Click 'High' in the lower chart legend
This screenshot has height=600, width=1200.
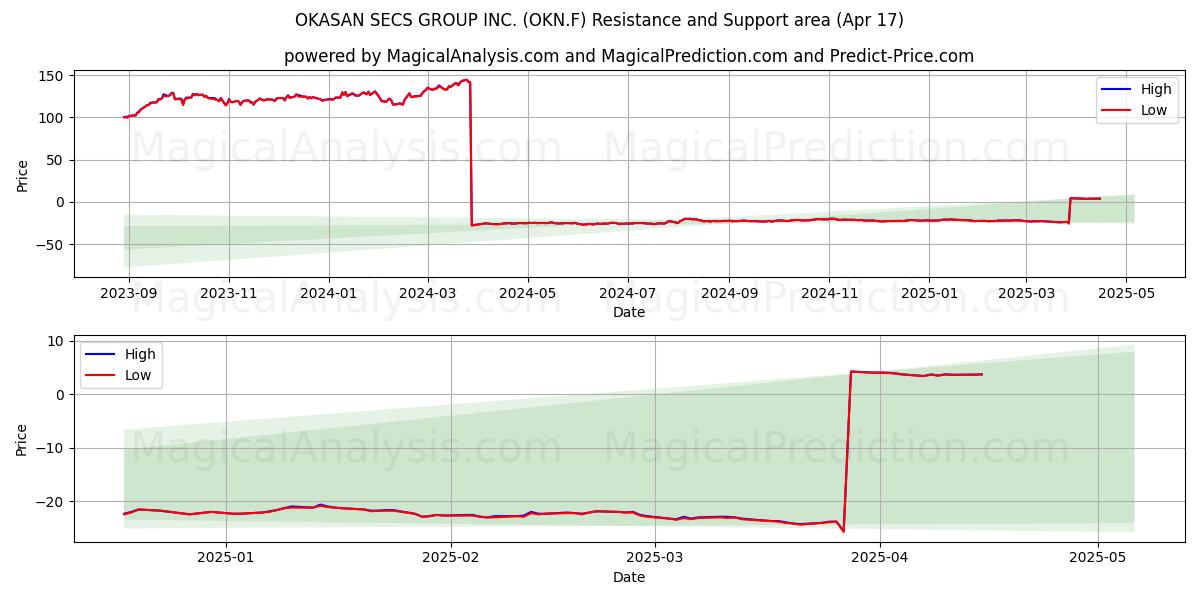click(140, 354)
